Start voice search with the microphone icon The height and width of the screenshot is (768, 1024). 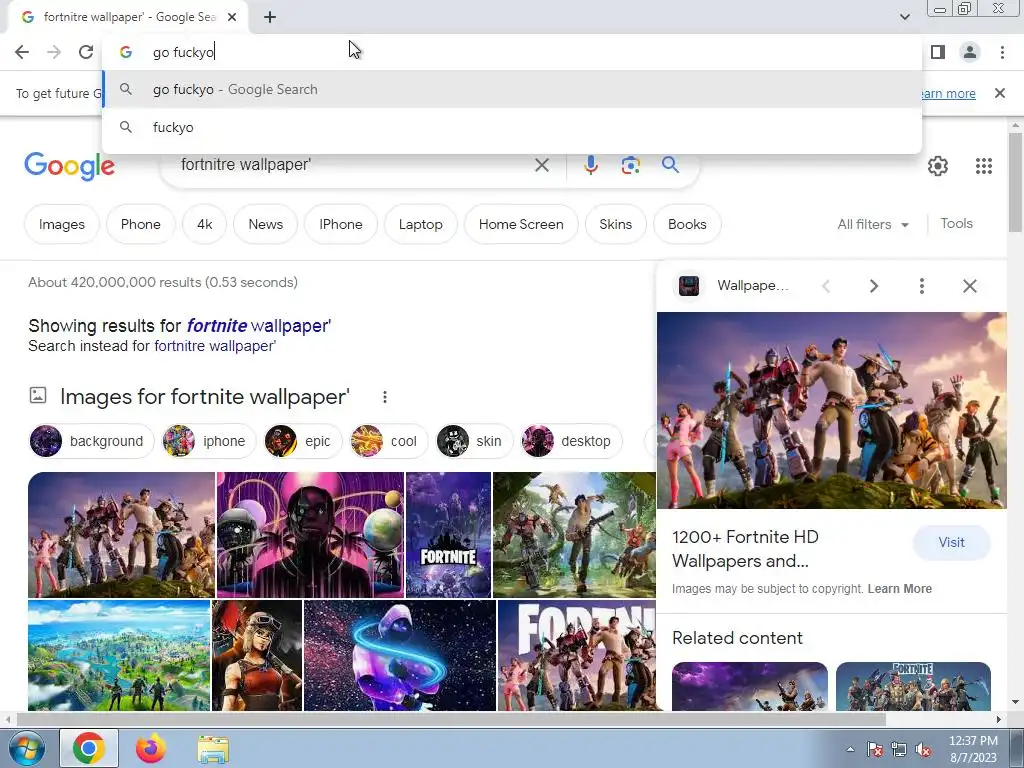[x=590, y=165]
